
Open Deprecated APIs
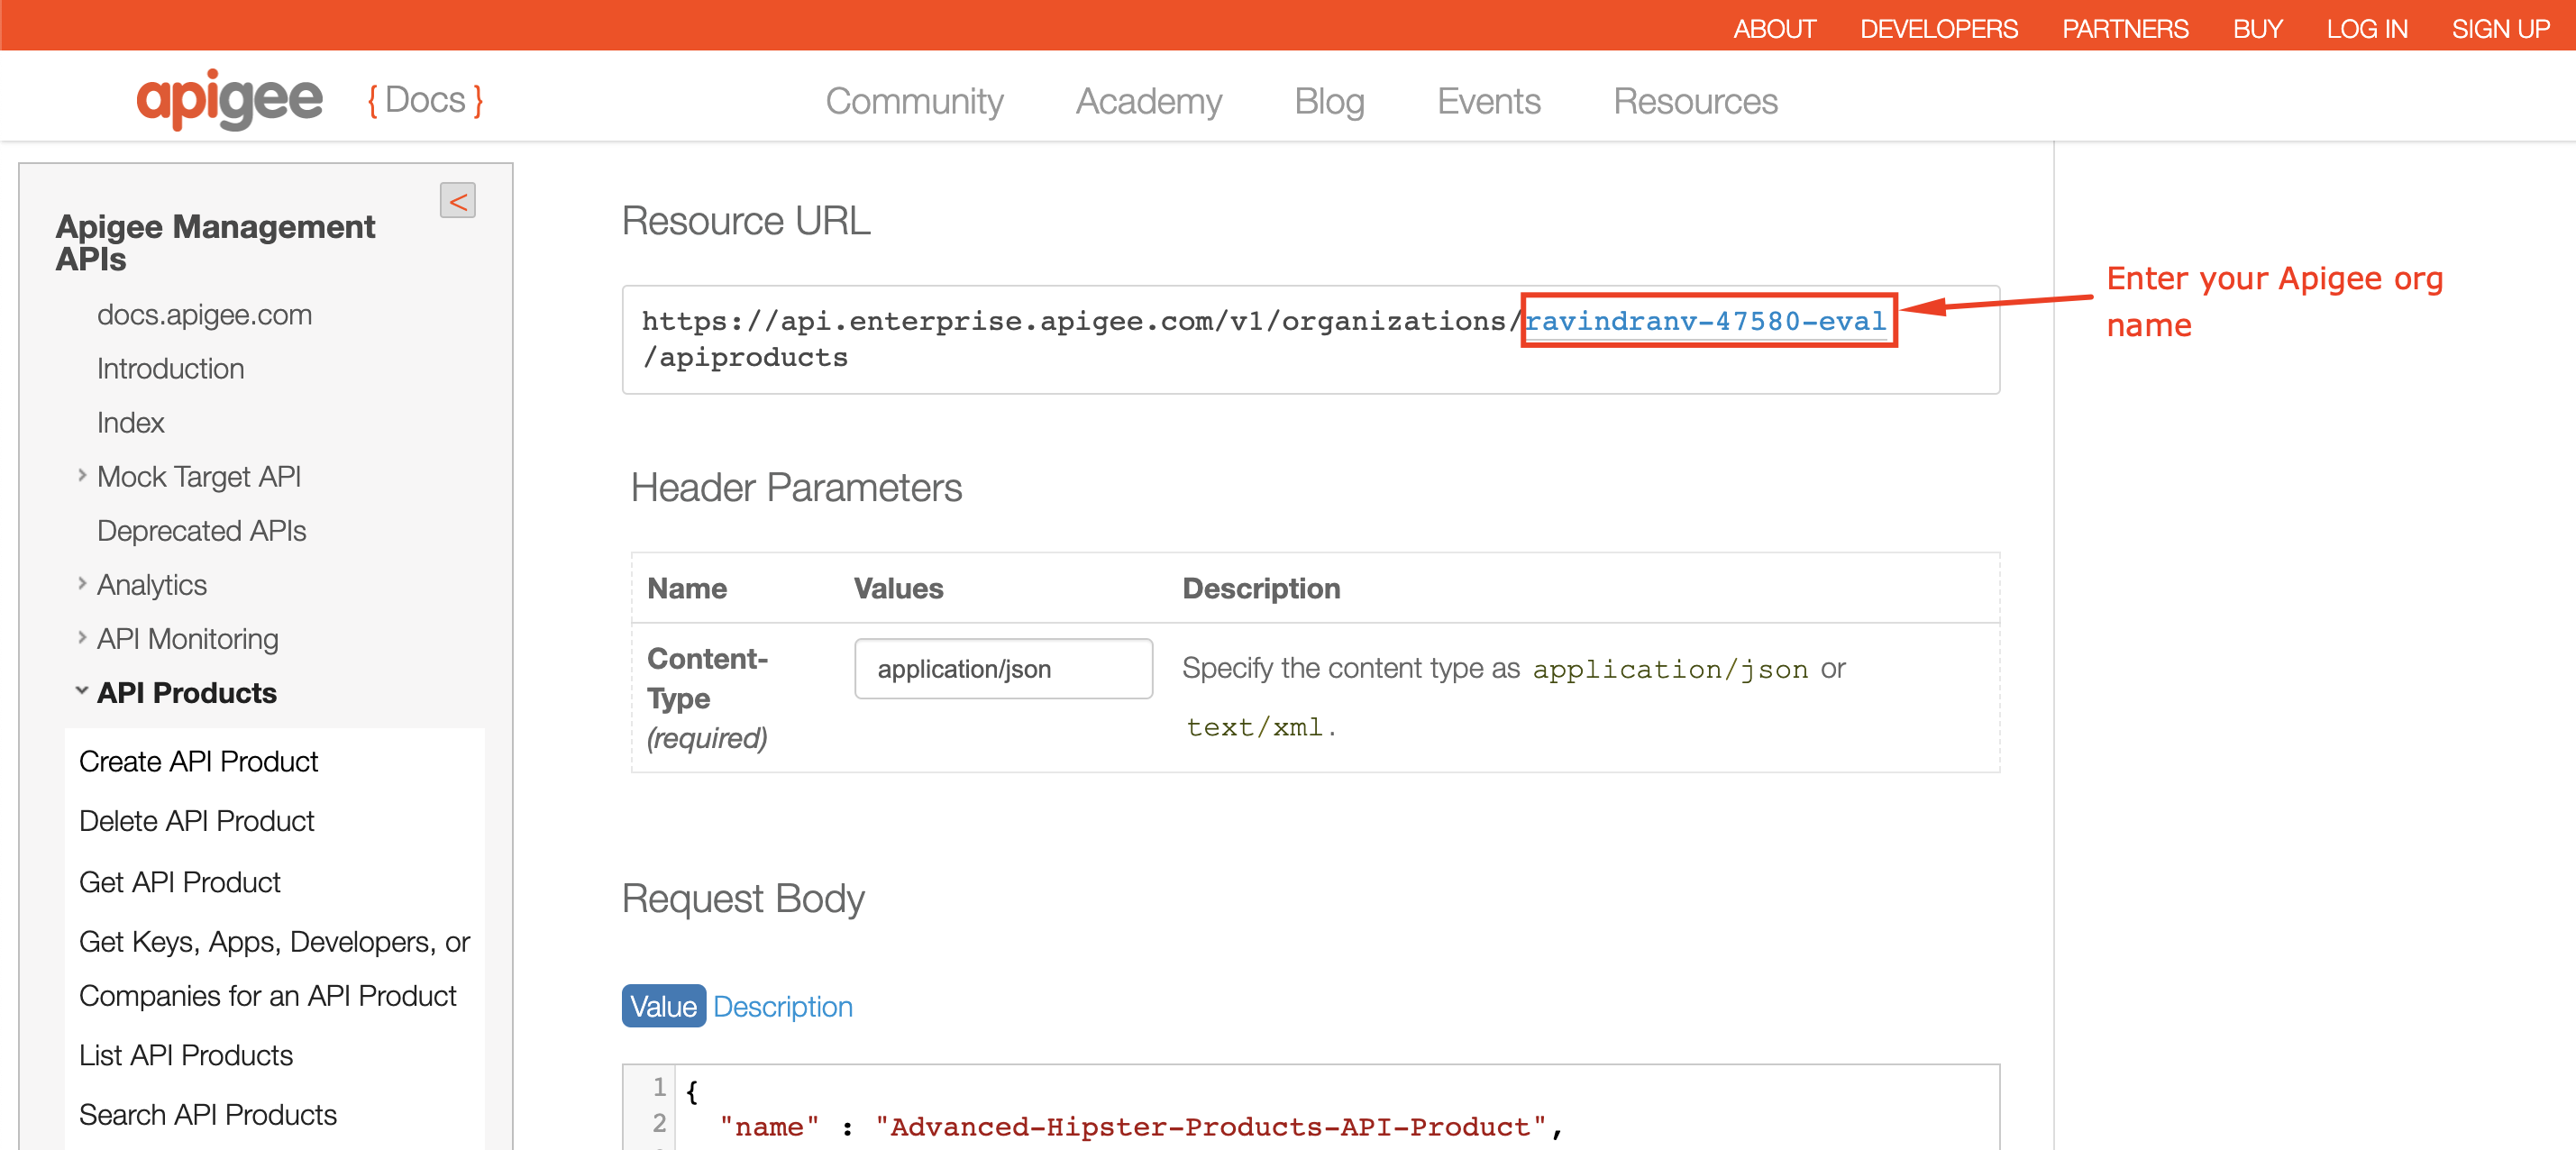[201, 531]
